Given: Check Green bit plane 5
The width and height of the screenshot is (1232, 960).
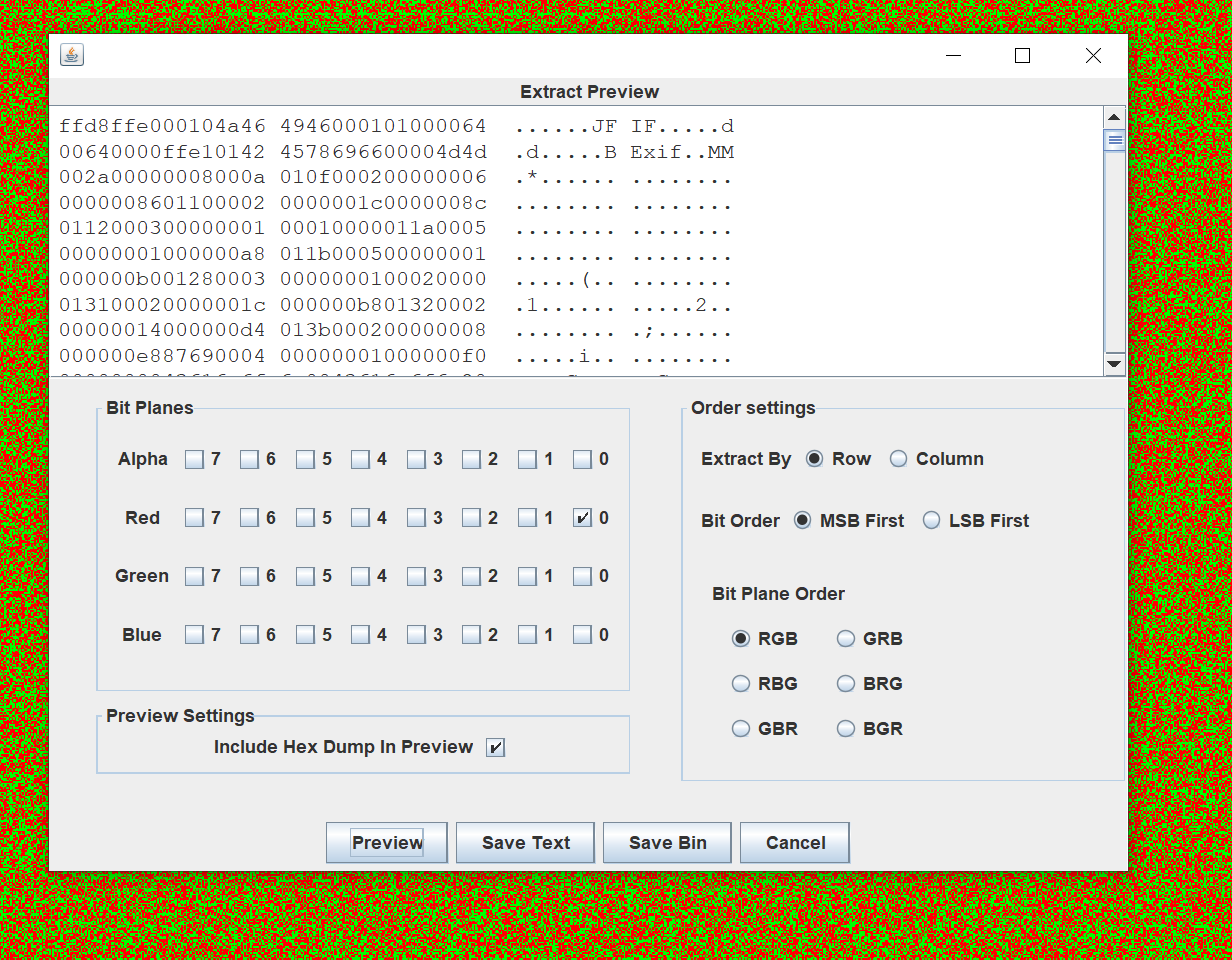Looking at the screenshot, I should click(306, 577).
